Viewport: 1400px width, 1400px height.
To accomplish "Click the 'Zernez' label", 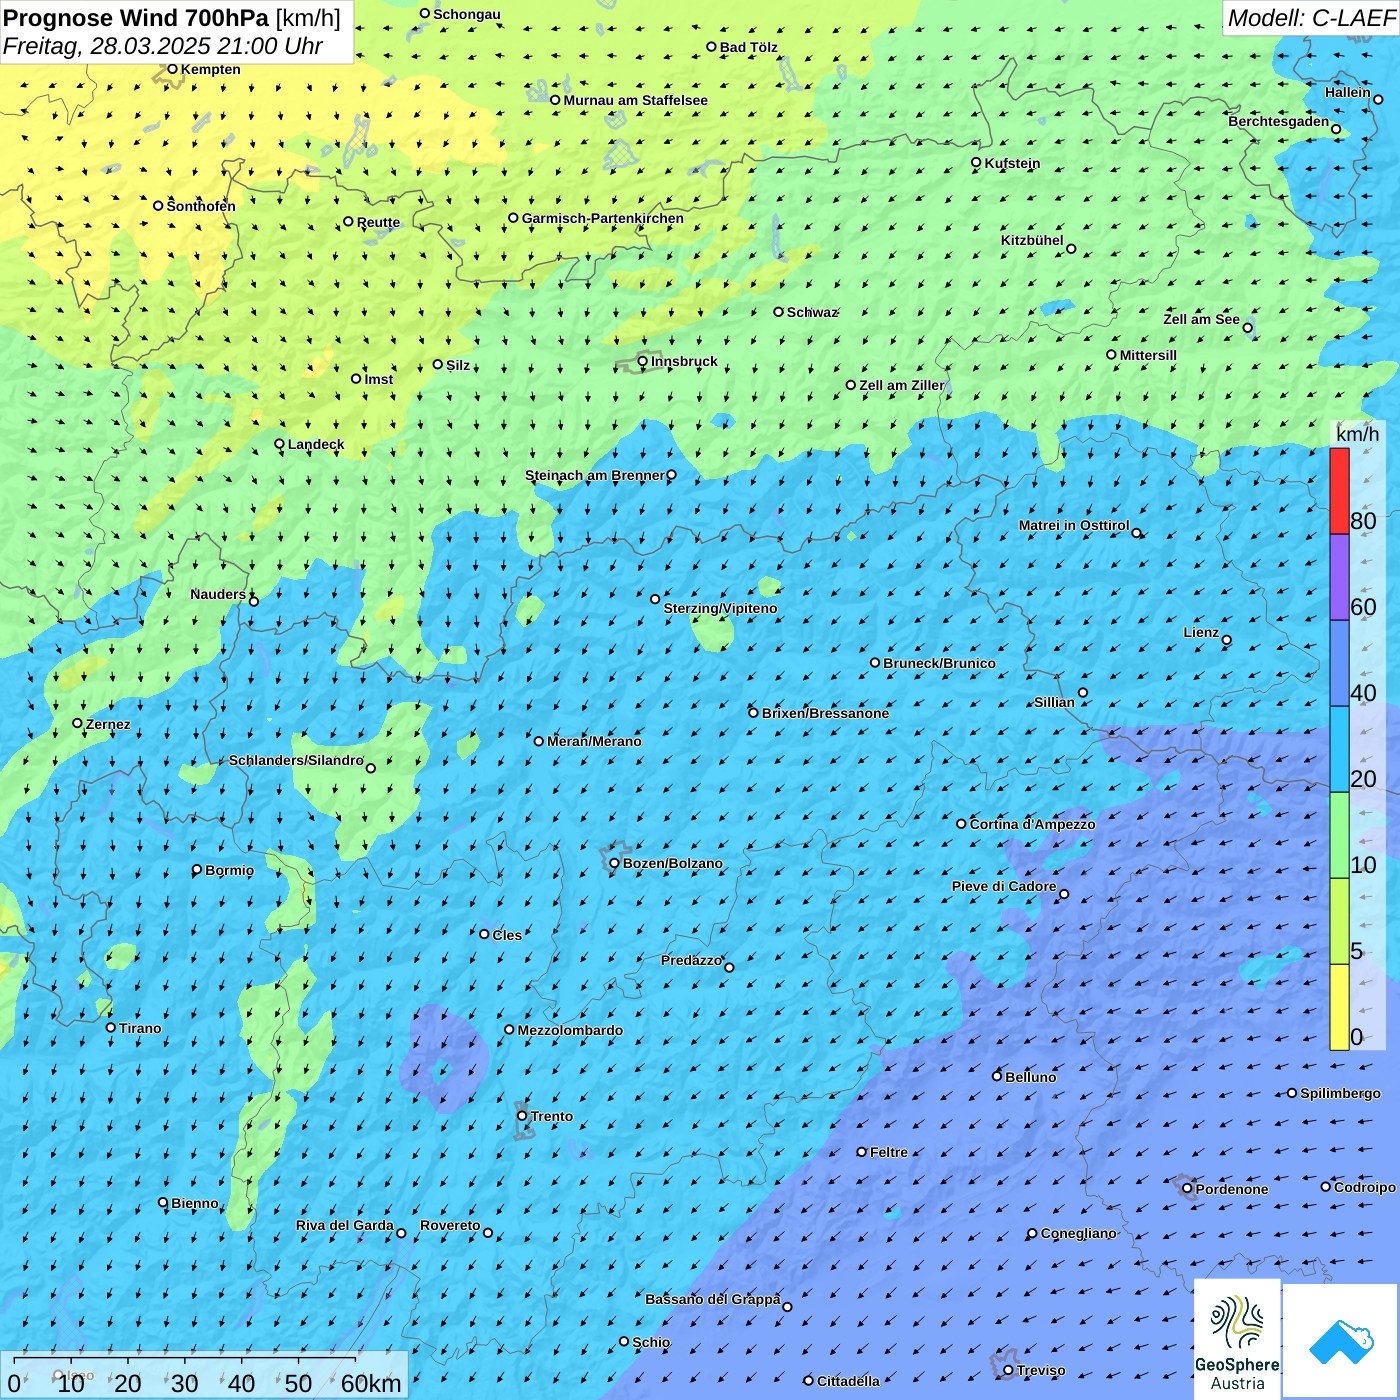I will [108, 724].
